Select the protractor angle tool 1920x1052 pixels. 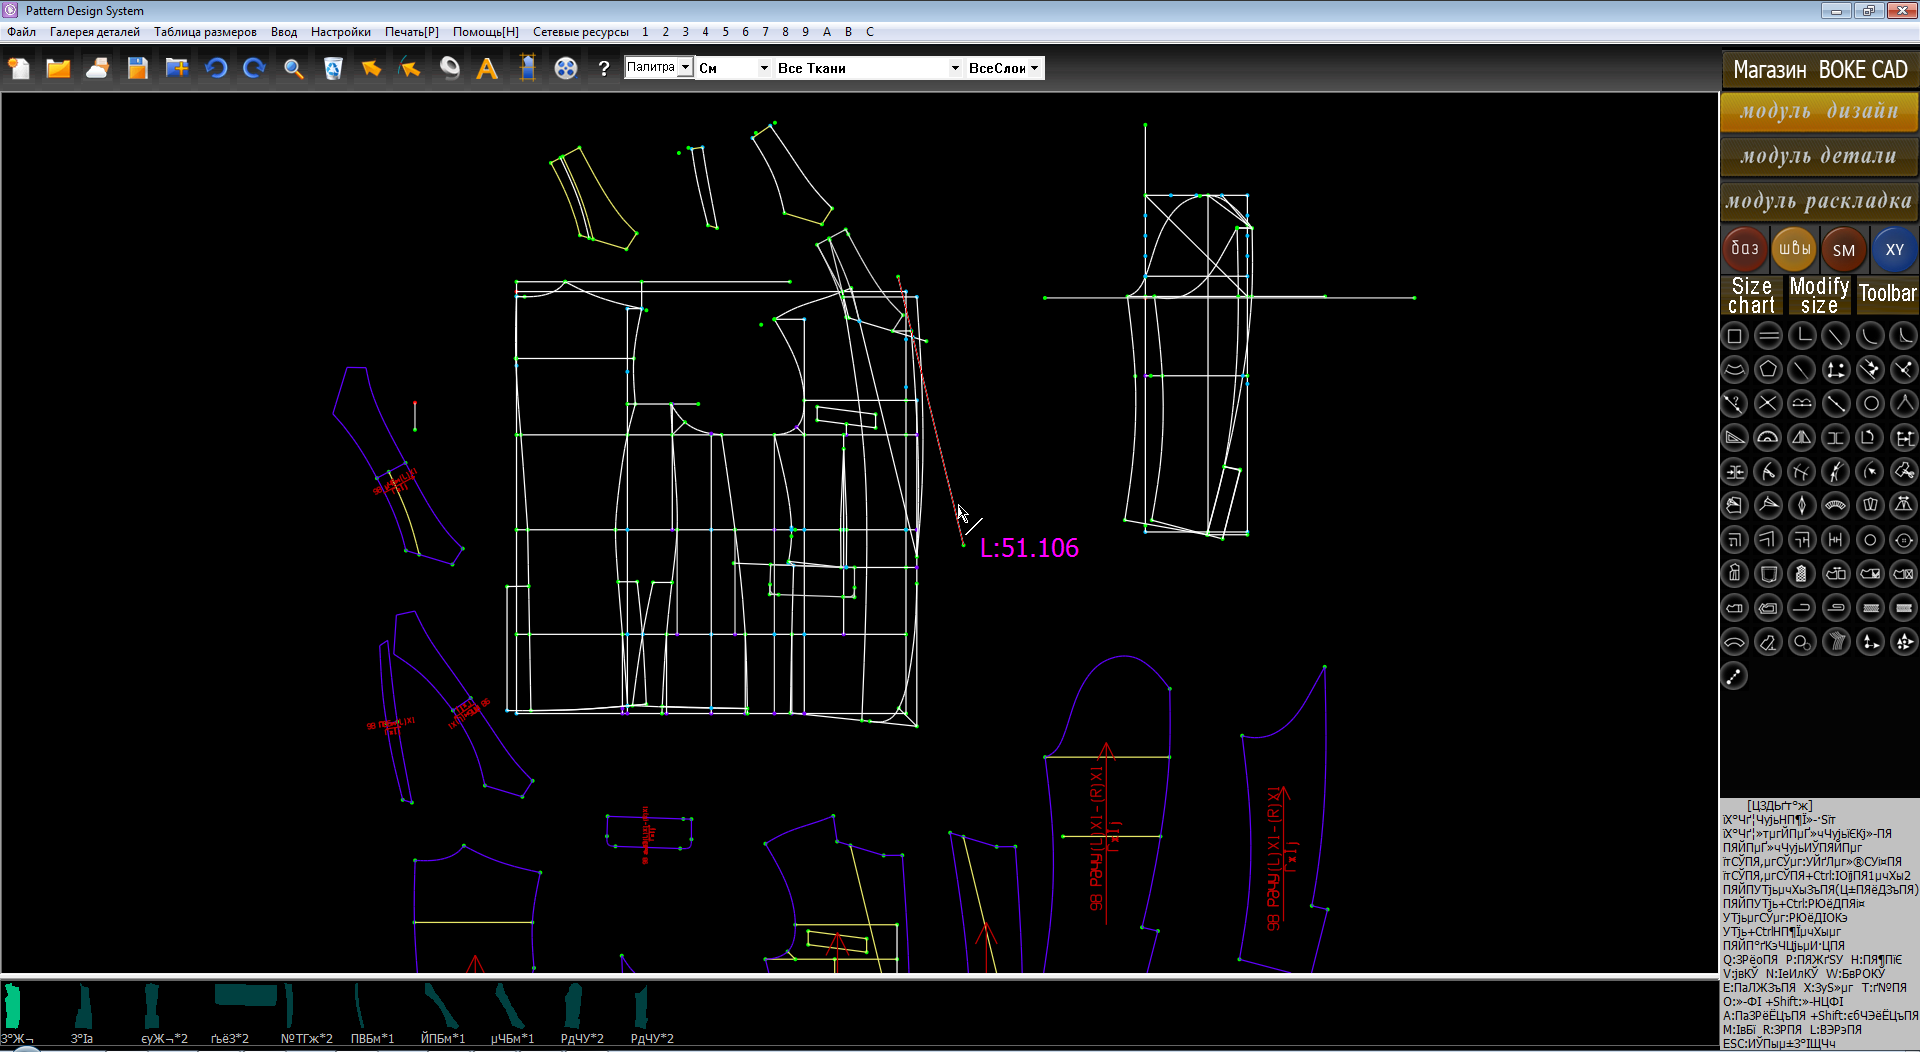tap(1768, 438)
